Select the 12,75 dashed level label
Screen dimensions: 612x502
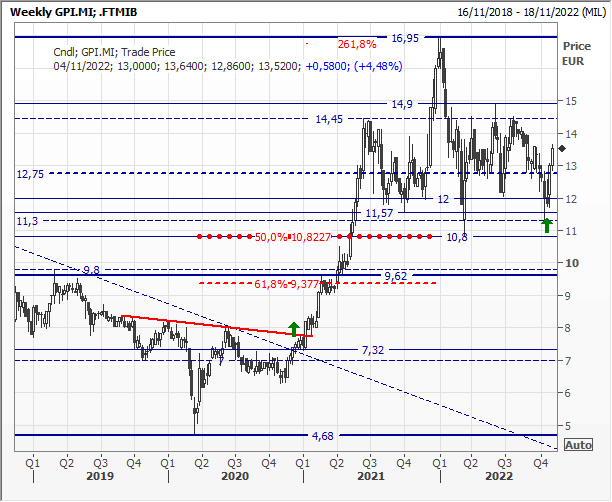point(30,173)
